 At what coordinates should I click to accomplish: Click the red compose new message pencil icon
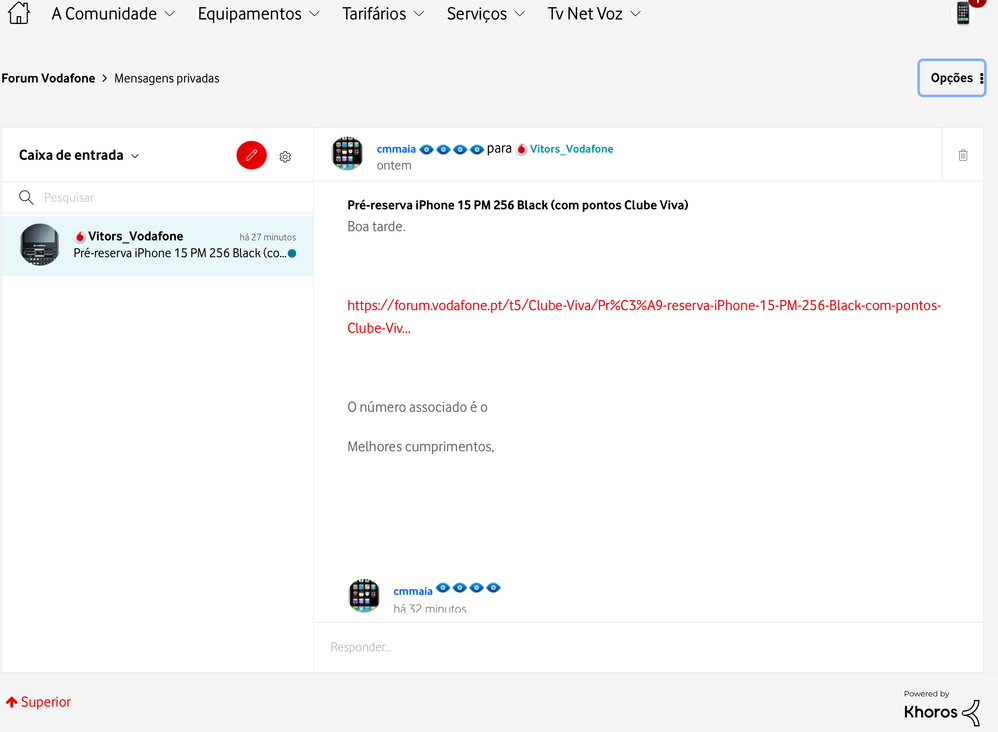click(x=252, y=155)
